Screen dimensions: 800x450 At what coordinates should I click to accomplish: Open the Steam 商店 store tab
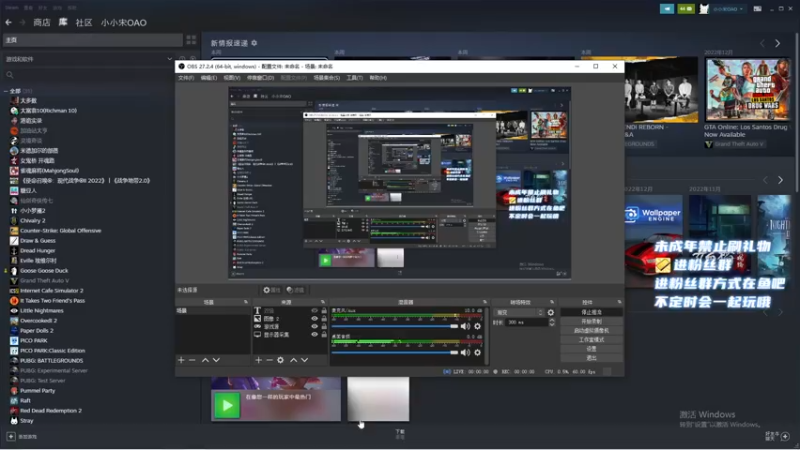tap(42, 22)
